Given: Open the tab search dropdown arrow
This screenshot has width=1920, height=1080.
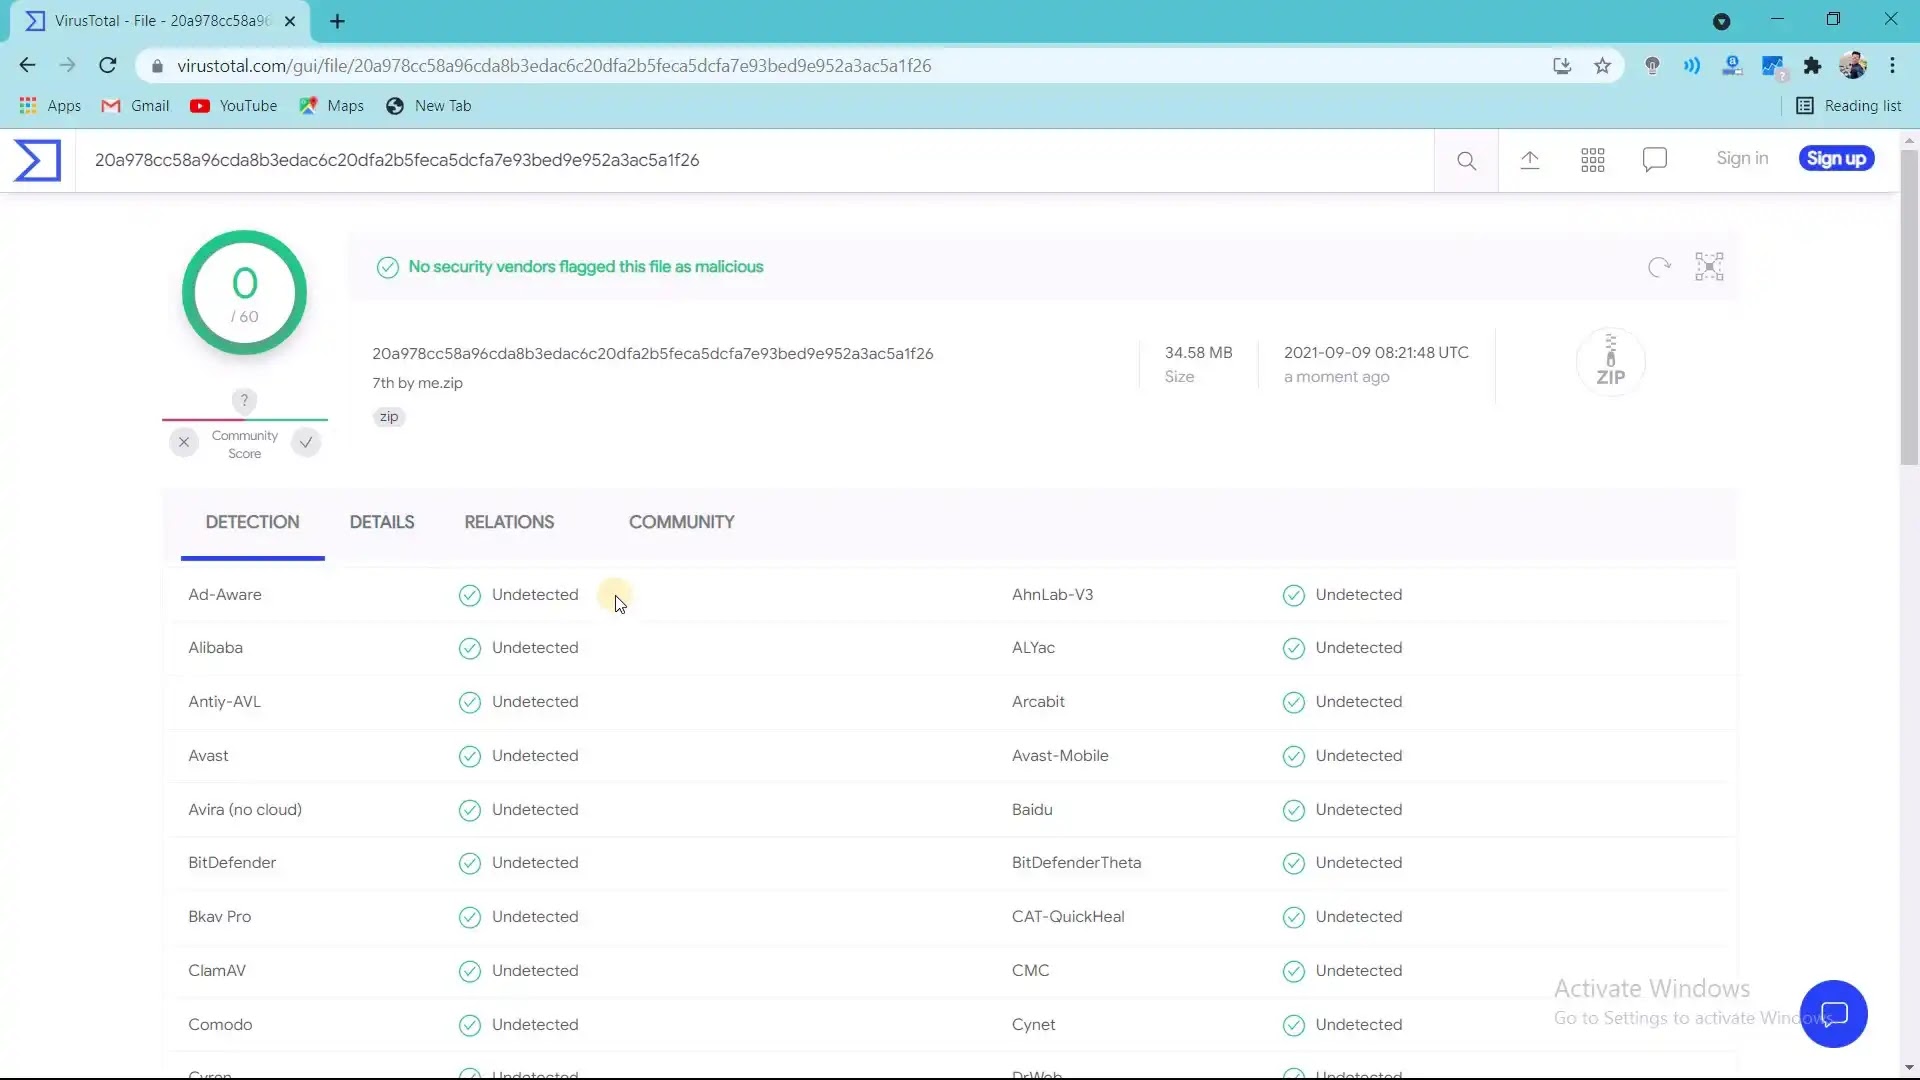Looking at the screenshot, I should pos(1721,21).
